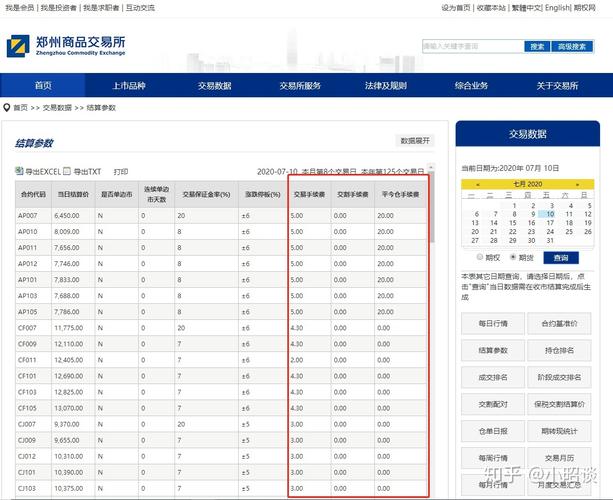
Task: Click 首页 in the breadcrumb
Action: click(20, 108)
